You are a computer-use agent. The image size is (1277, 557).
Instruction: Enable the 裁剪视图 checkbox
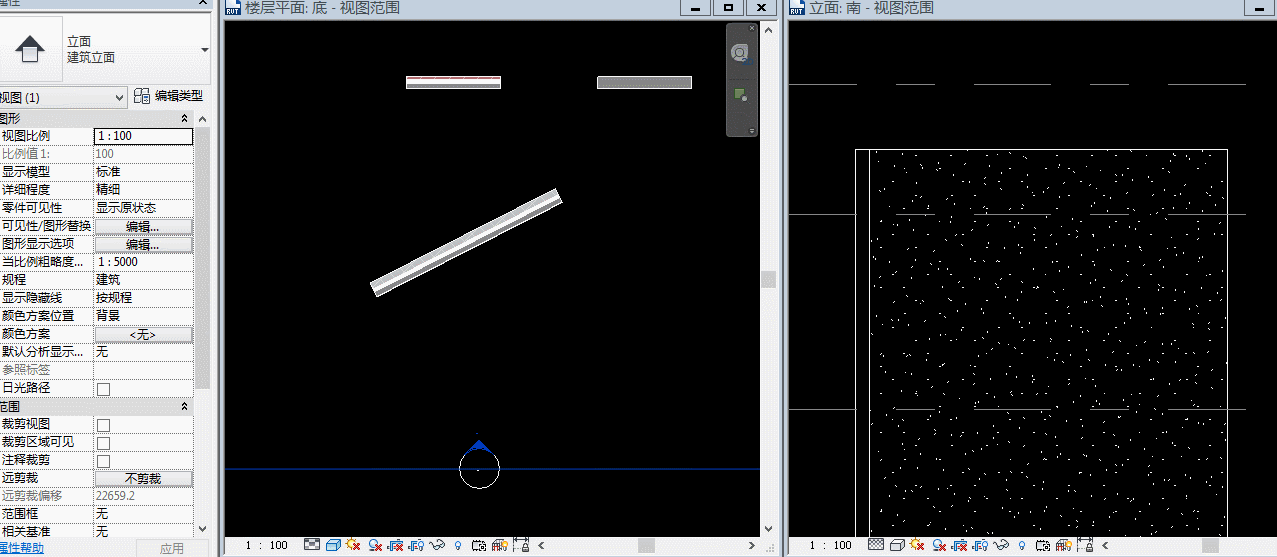click(x=103, y=425)
